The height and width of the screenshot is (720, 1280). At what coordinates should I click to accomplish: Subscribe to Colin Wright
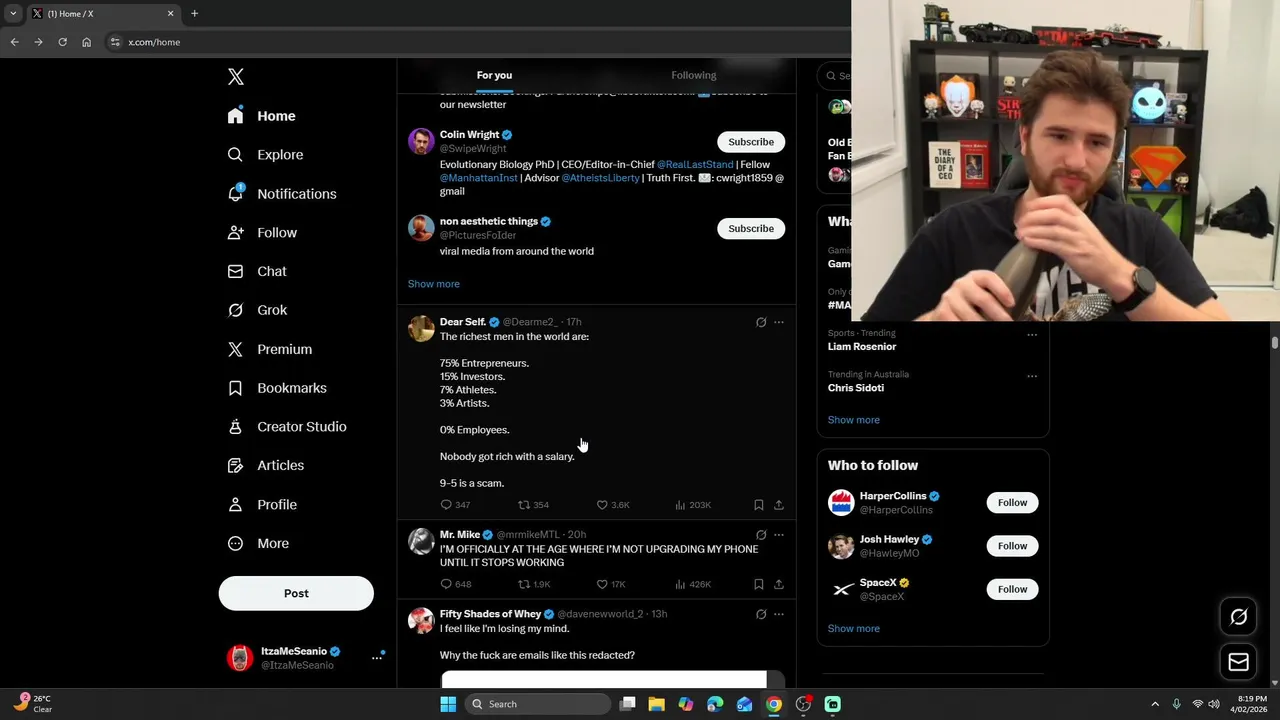point(751,142)
